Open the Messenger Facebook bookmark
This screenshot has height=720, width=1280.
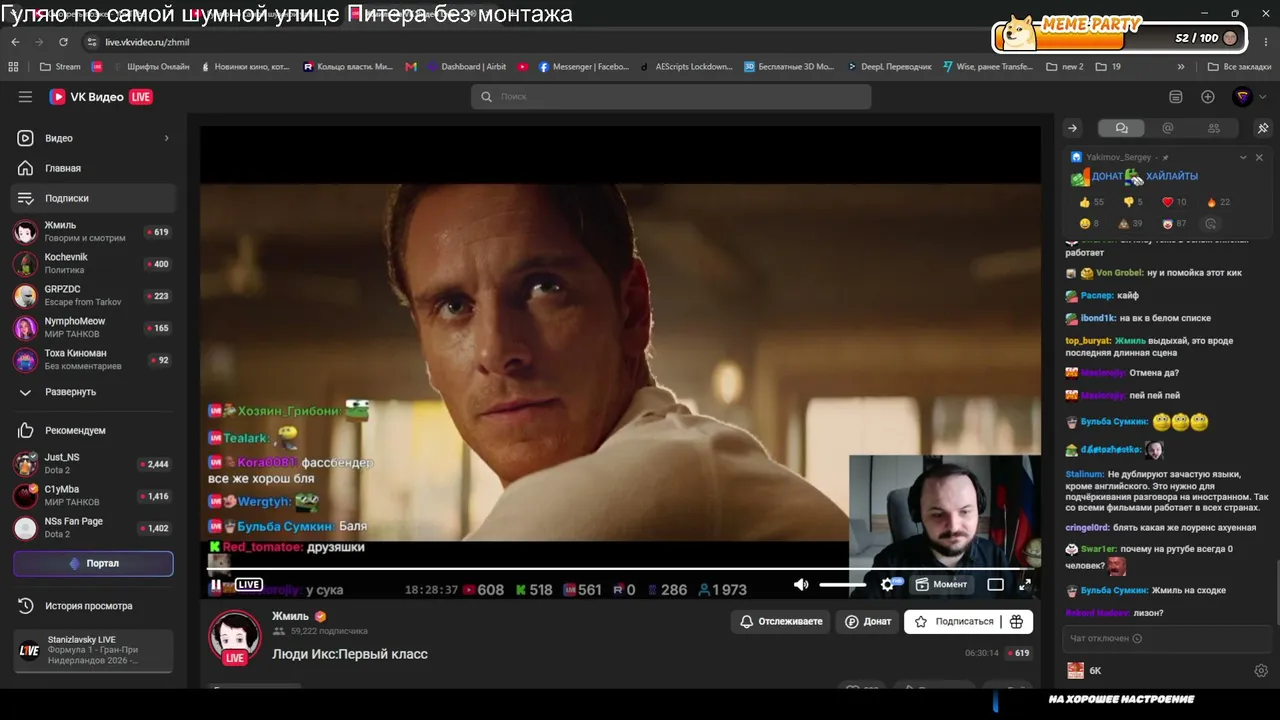[x=584, y=67]
